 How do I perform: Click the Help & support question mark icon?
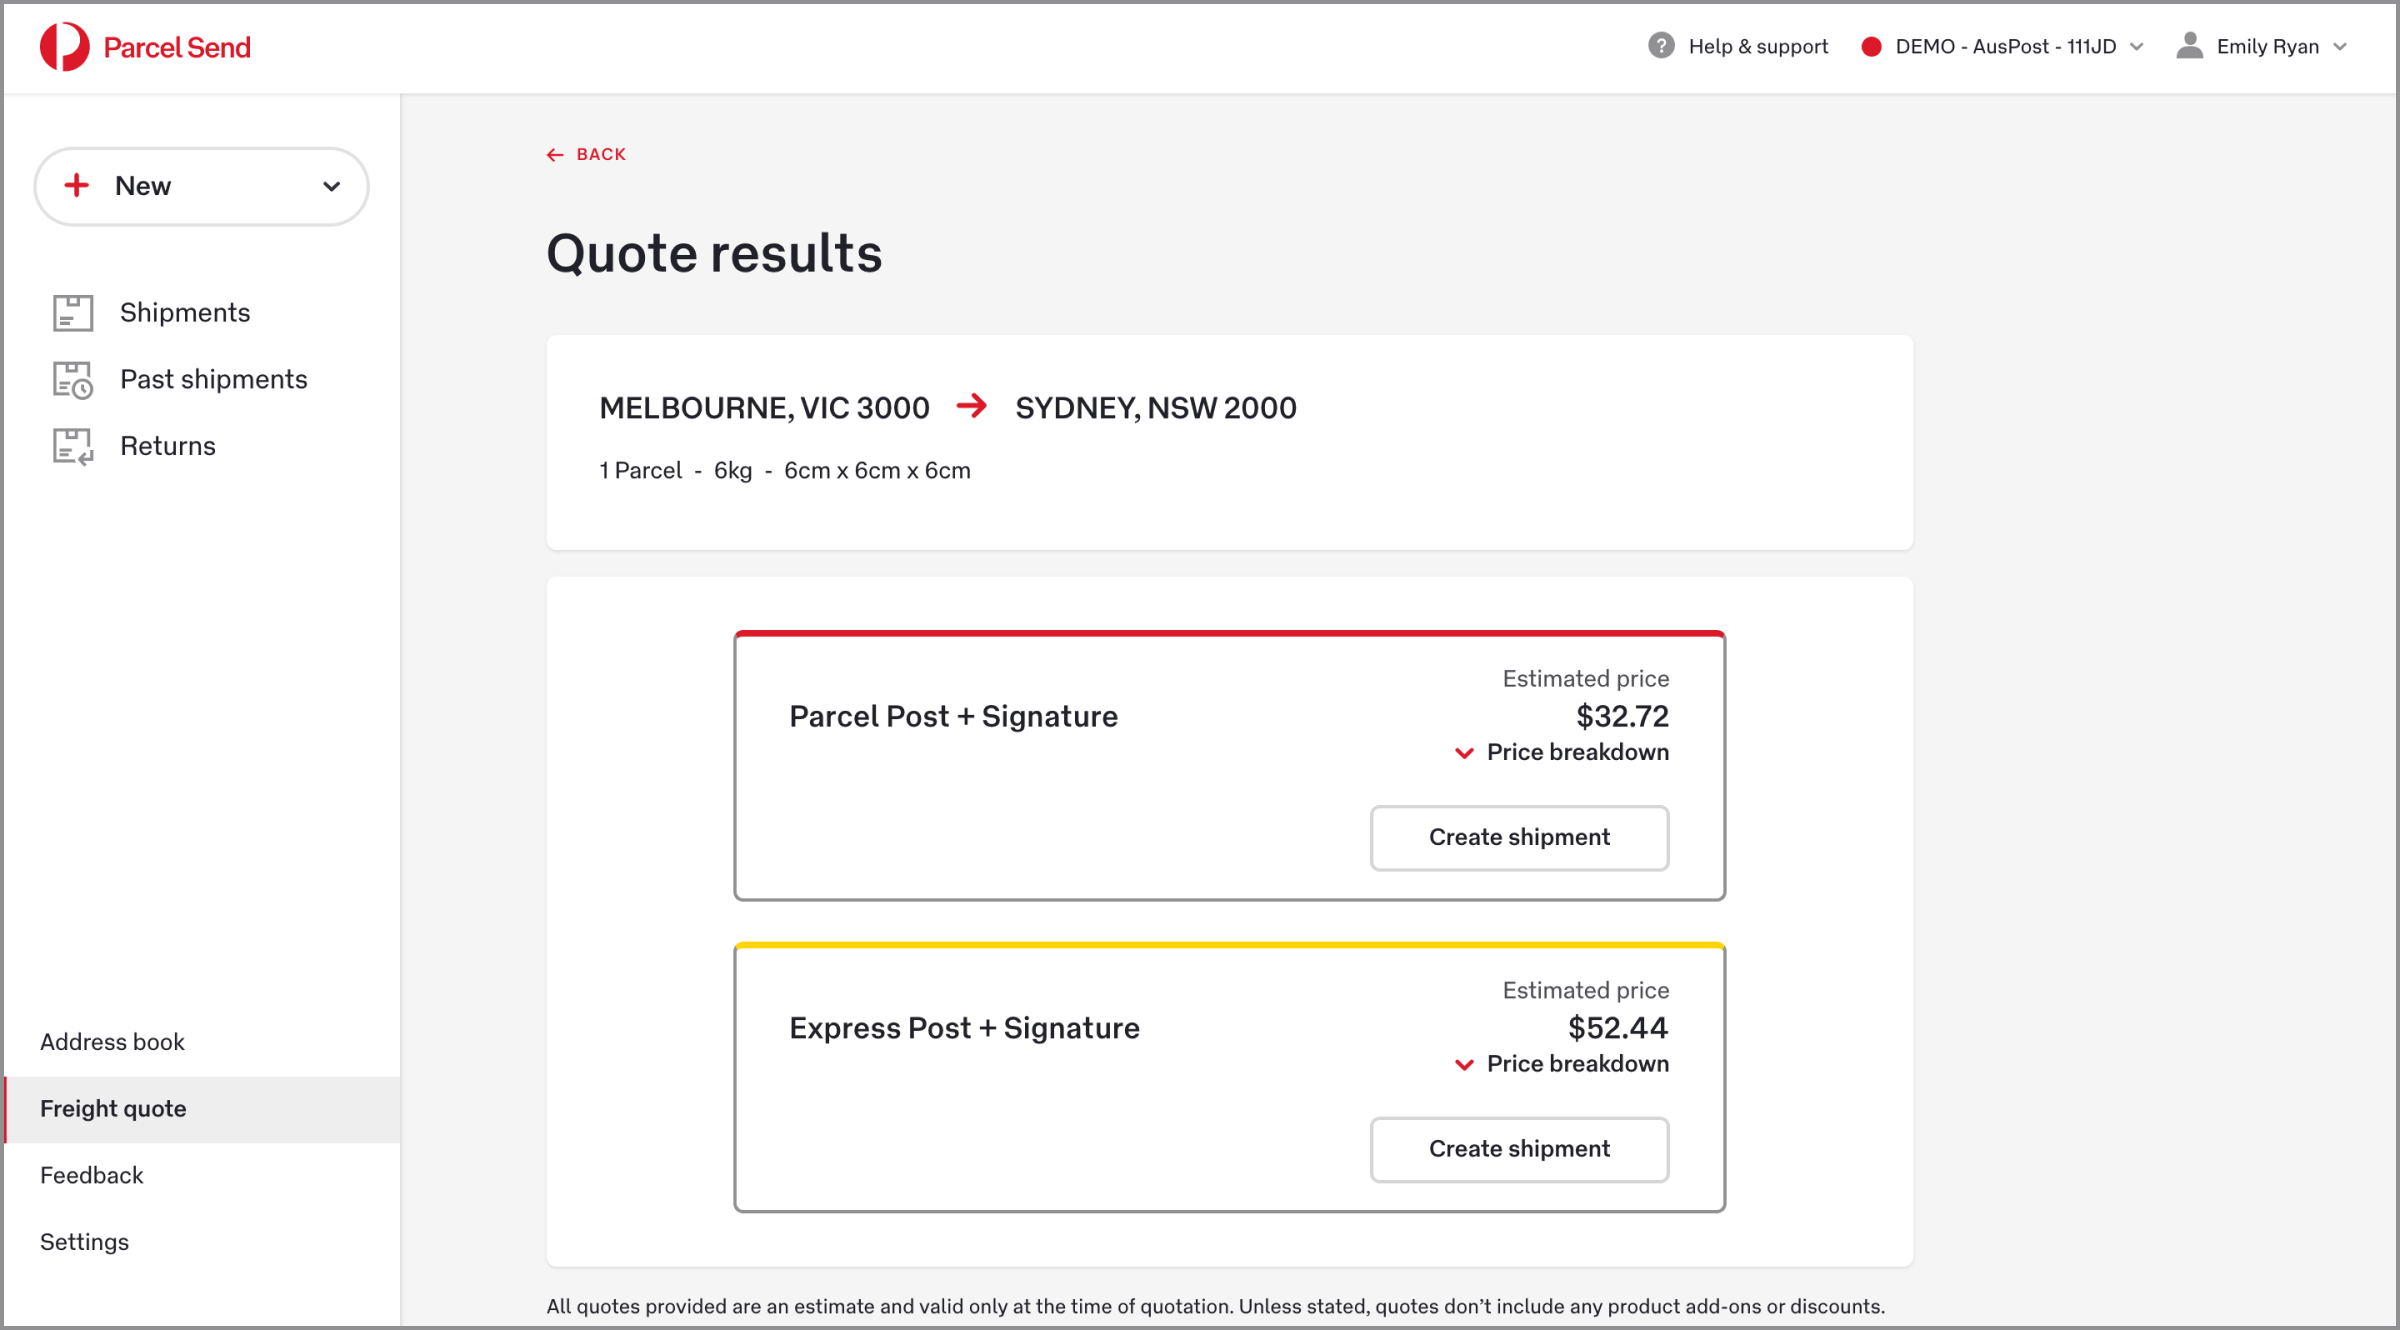point(1661,46)
